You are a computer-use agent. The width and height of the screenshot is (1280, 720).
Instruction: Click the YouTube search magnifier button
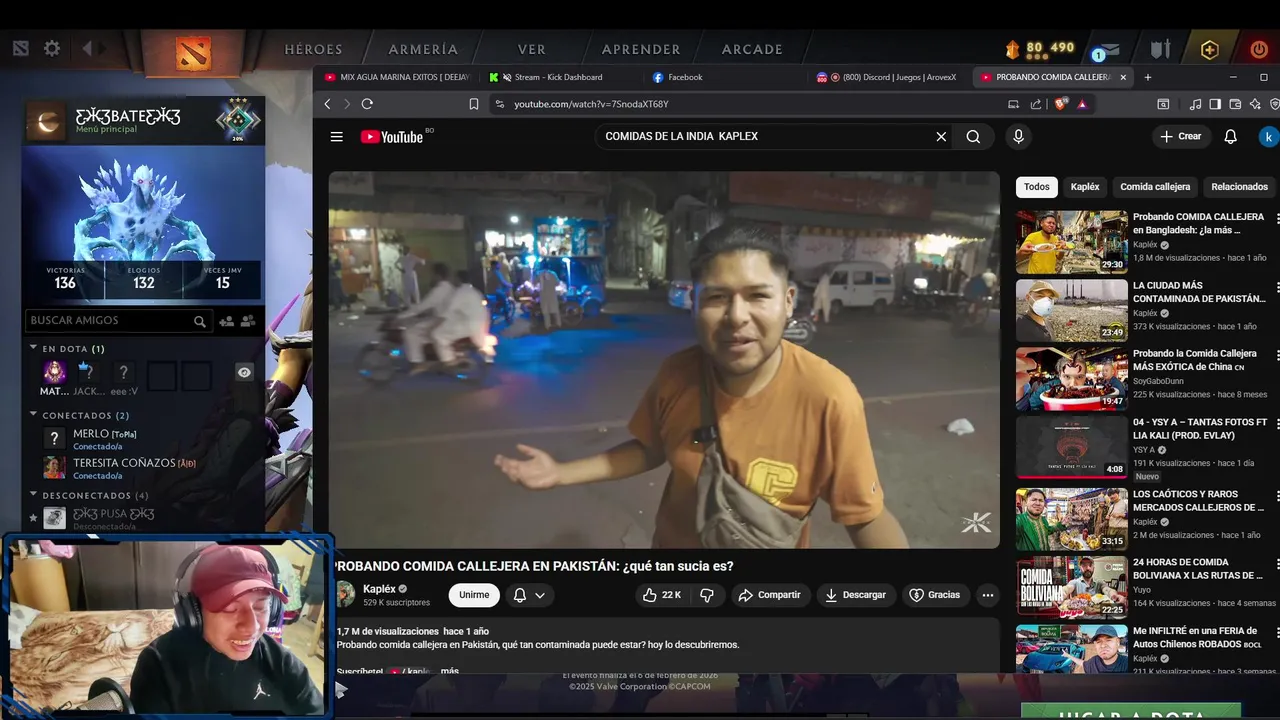pyautogui.click(x=973, y=137)
